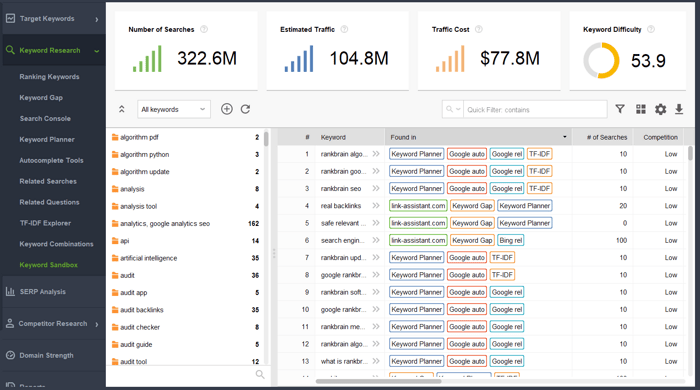Collapse the Keyword Research section chevron
This screenshot has height=390, width=700.
[x=96, y=51]
